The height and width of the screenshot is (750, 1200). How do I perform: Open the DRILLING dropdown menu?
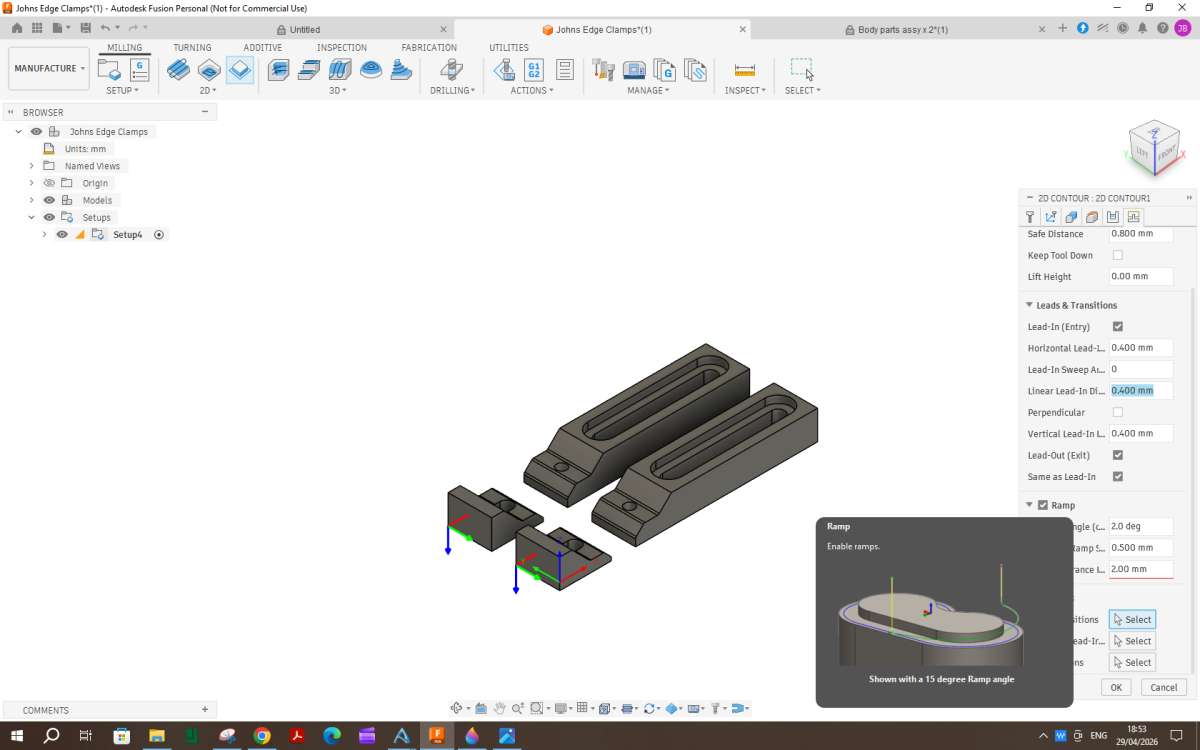pyautogui.click(x=452, y=90)
